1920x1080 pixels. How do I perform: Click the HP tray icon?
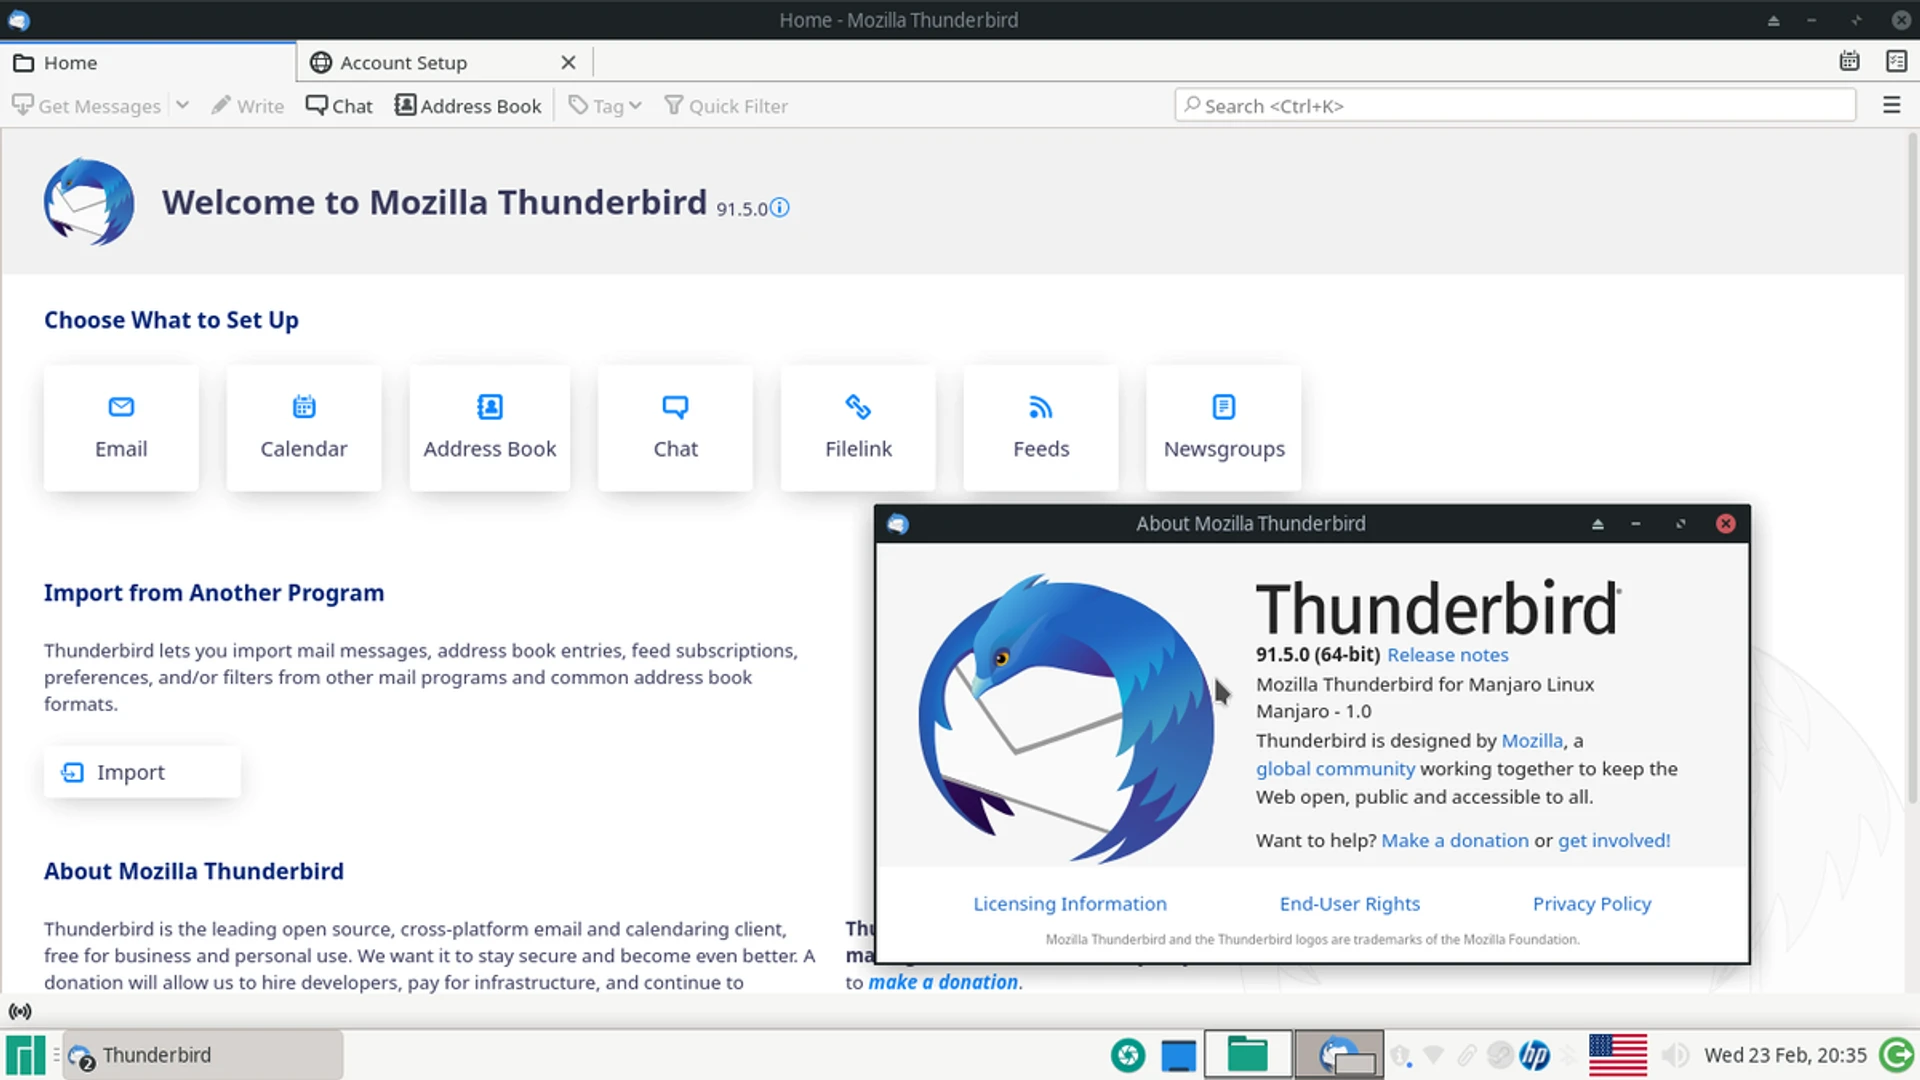tap(1535, 1055)
